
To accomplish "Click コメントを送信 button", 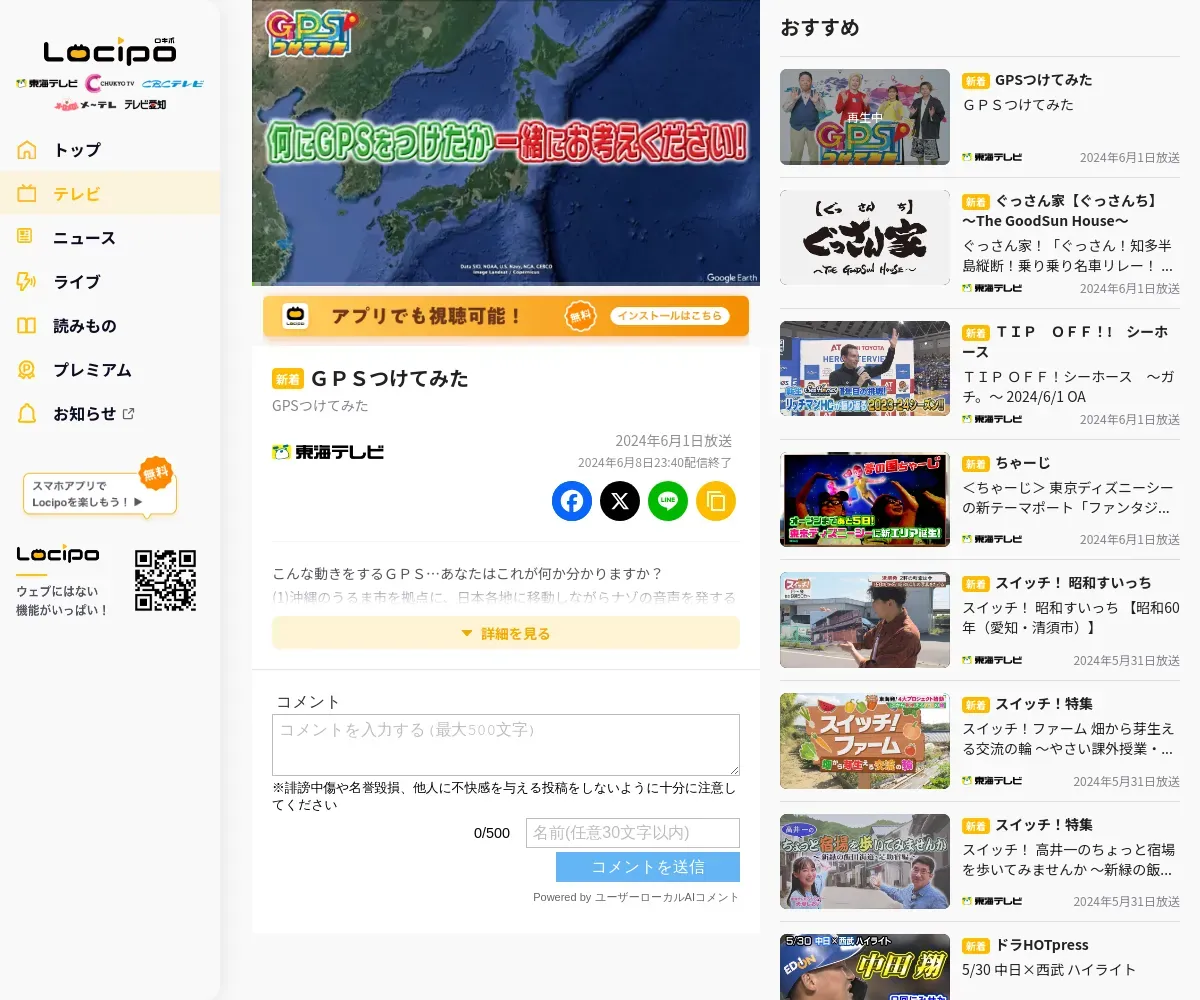I will [648, 867].
